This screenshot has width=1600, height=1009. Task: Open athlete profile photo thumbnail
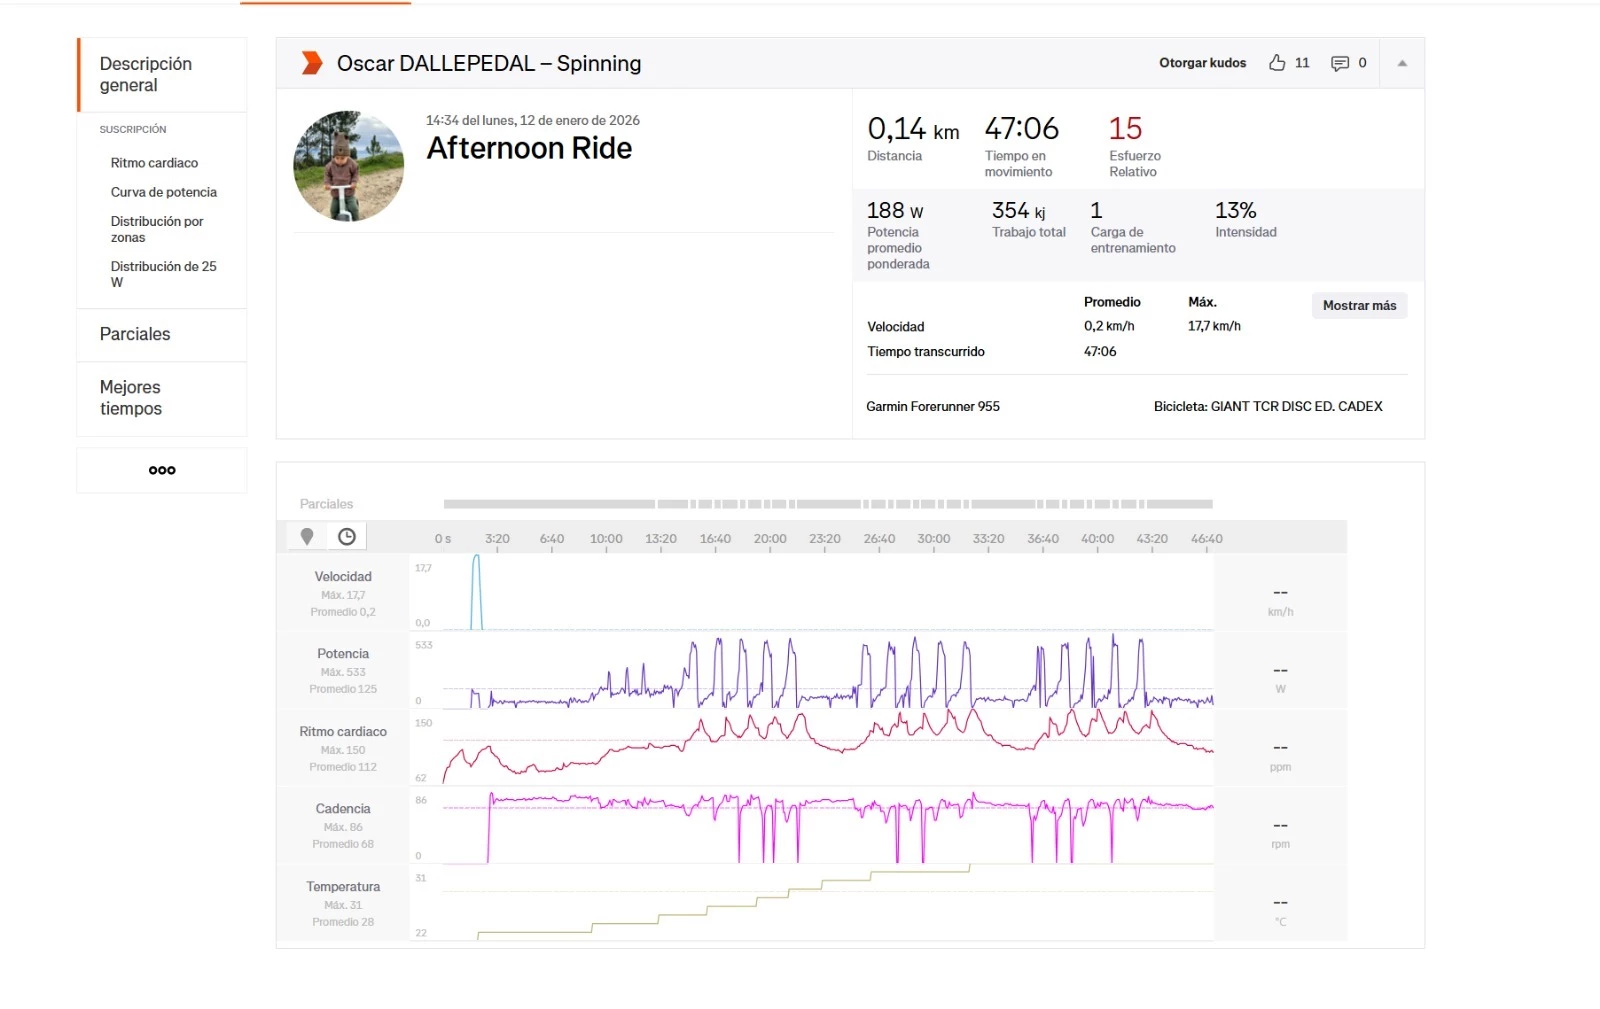click(348, 166)
